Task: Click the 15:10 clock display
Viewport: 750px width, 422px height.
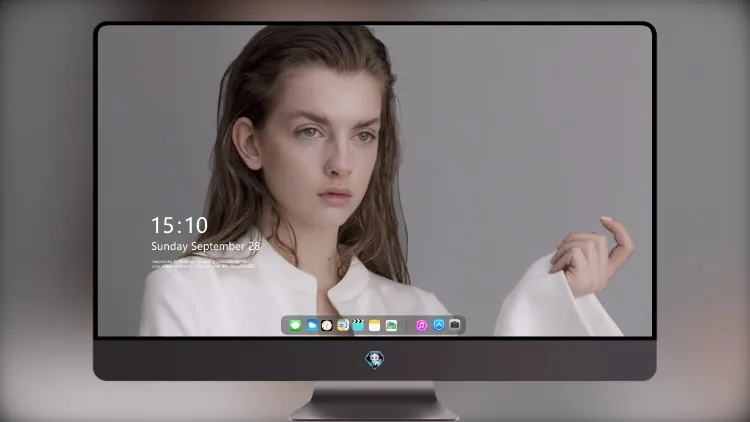Action: (x=179, y=225)
